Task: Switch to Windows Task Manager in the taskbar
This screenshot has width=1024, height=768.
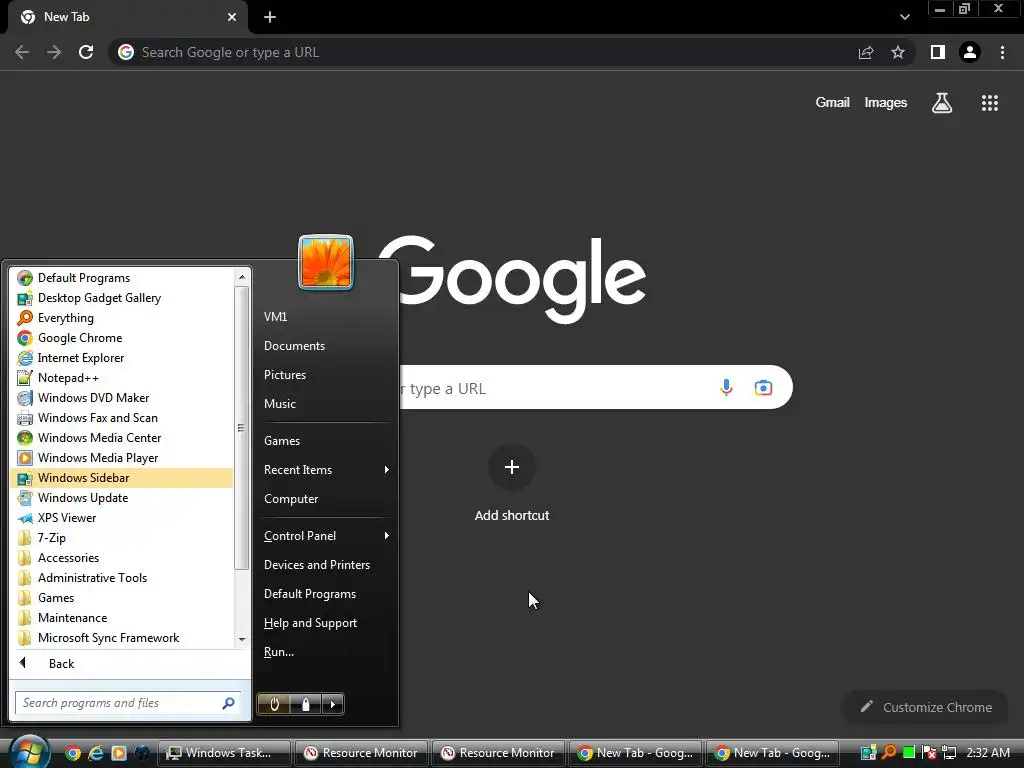Action: point(225,753)
